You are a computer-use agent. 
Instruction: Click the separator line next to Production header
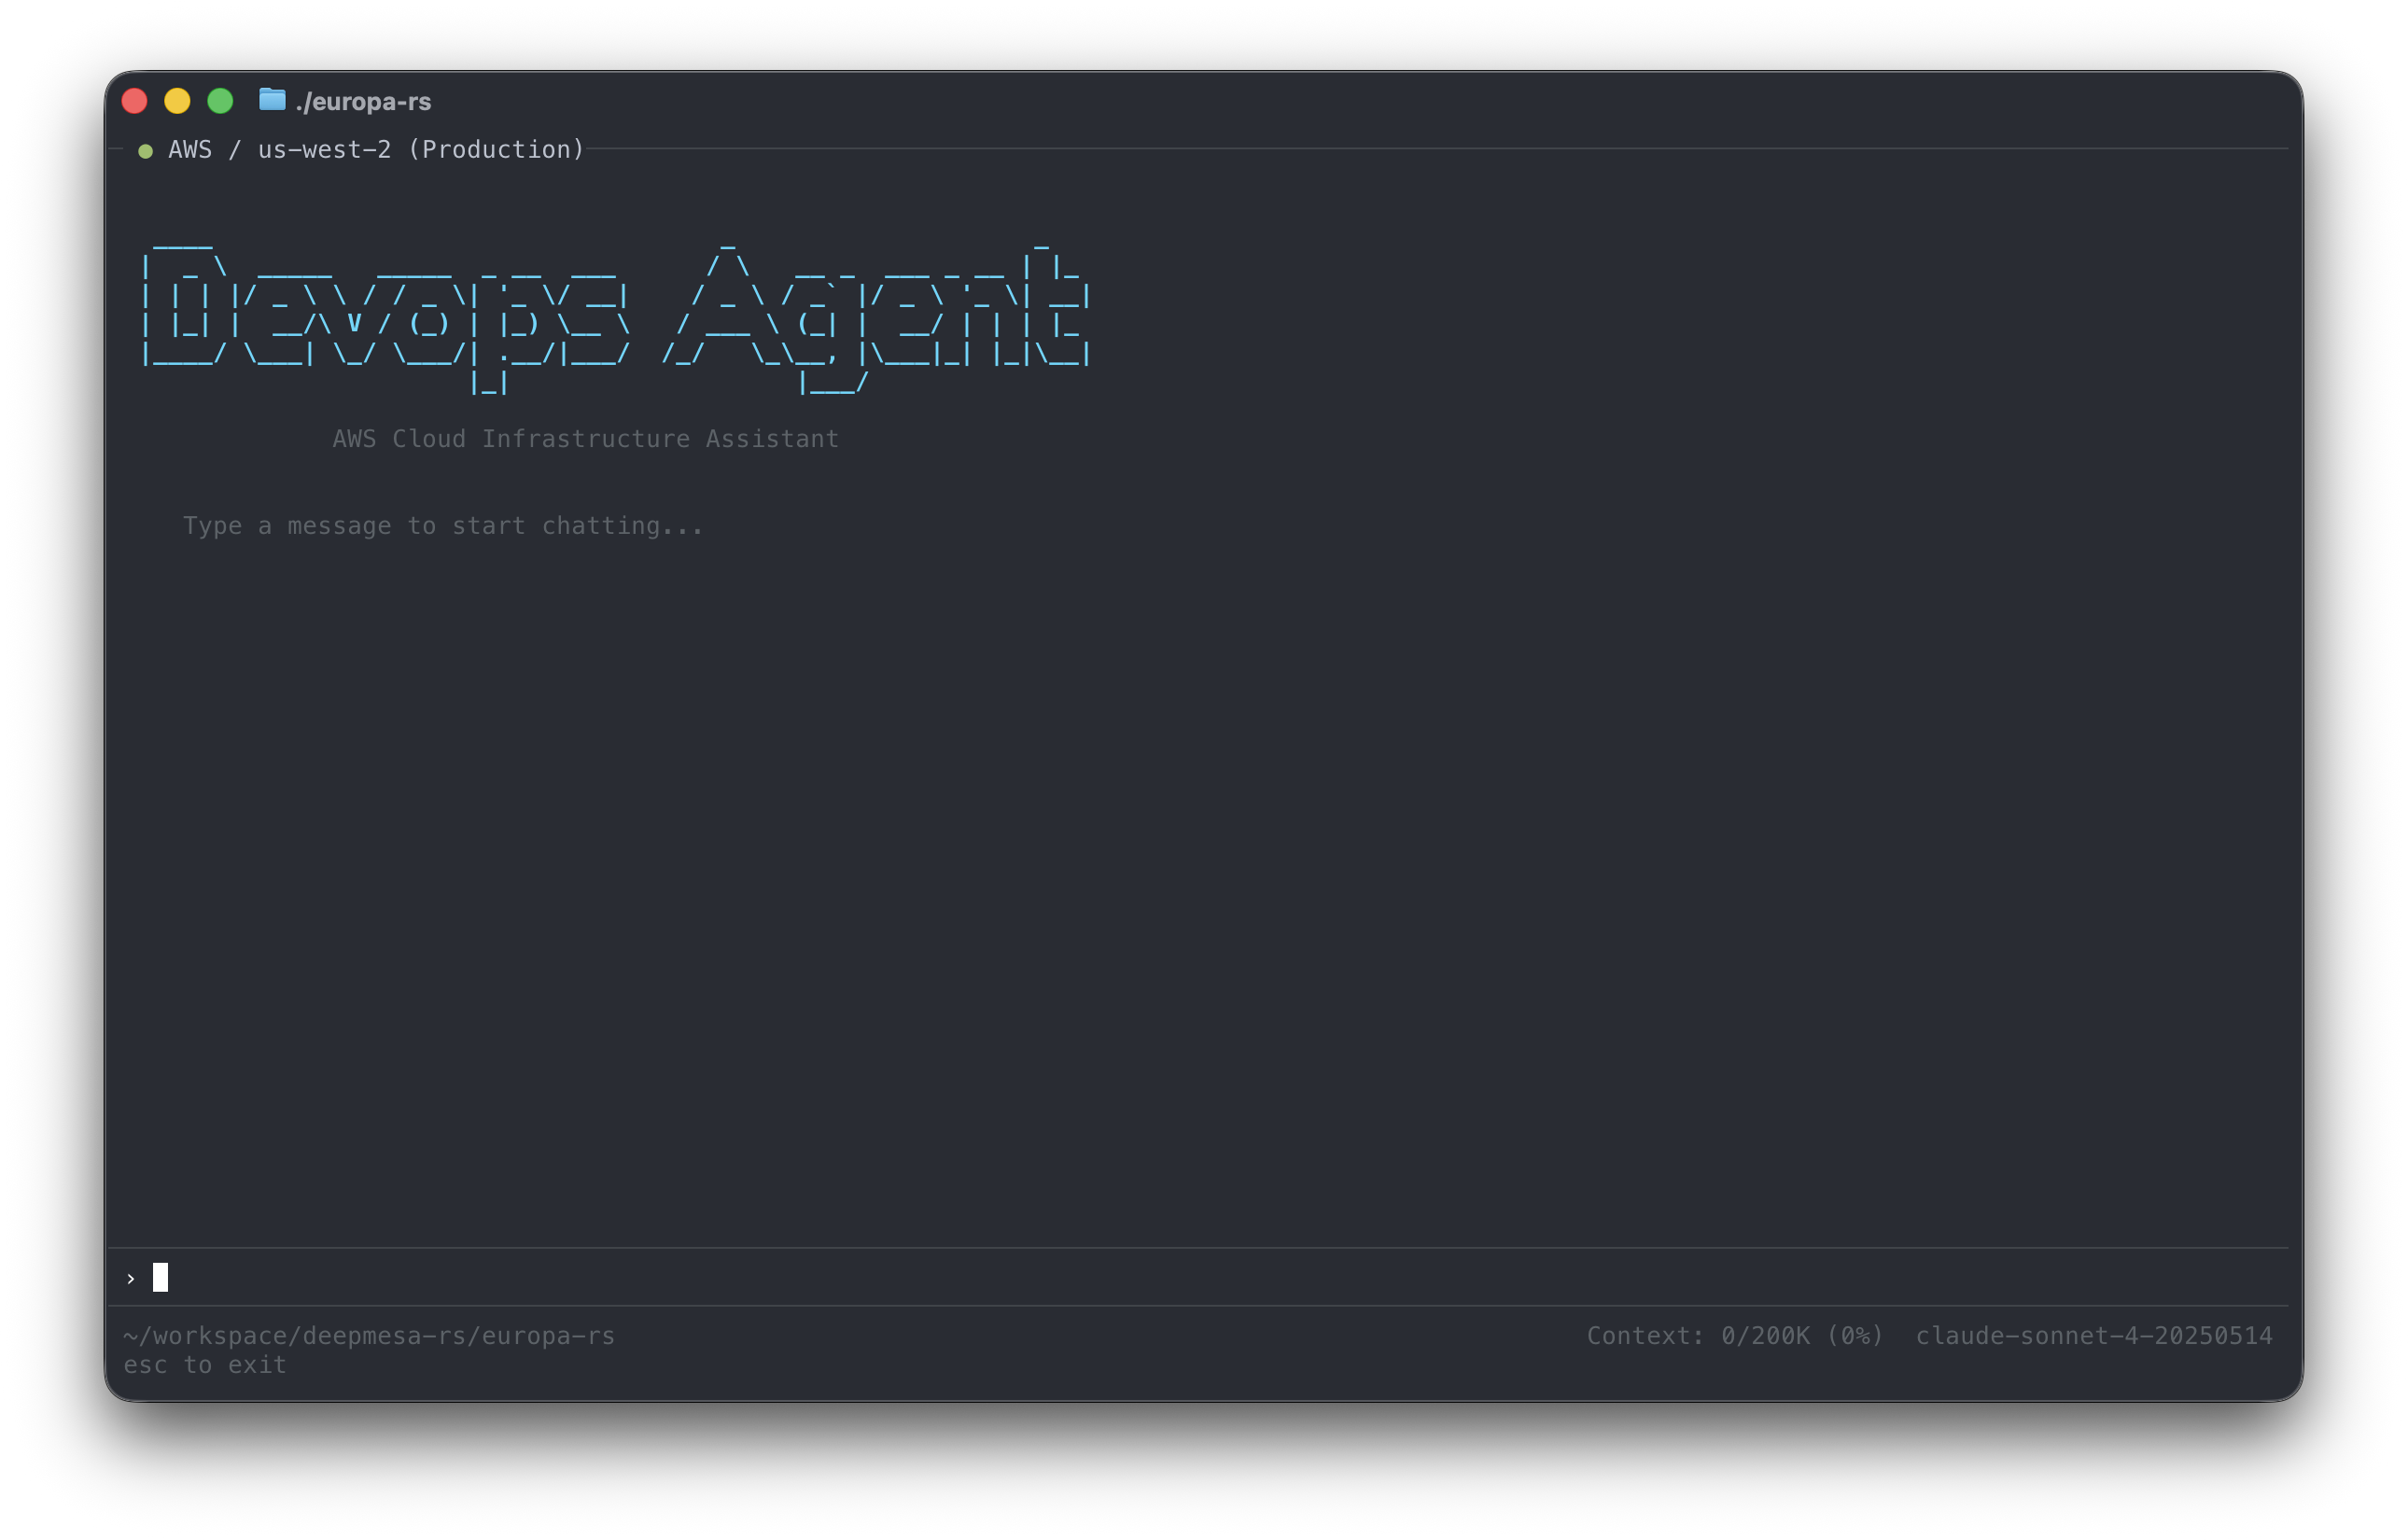[x=1400, y=150]
